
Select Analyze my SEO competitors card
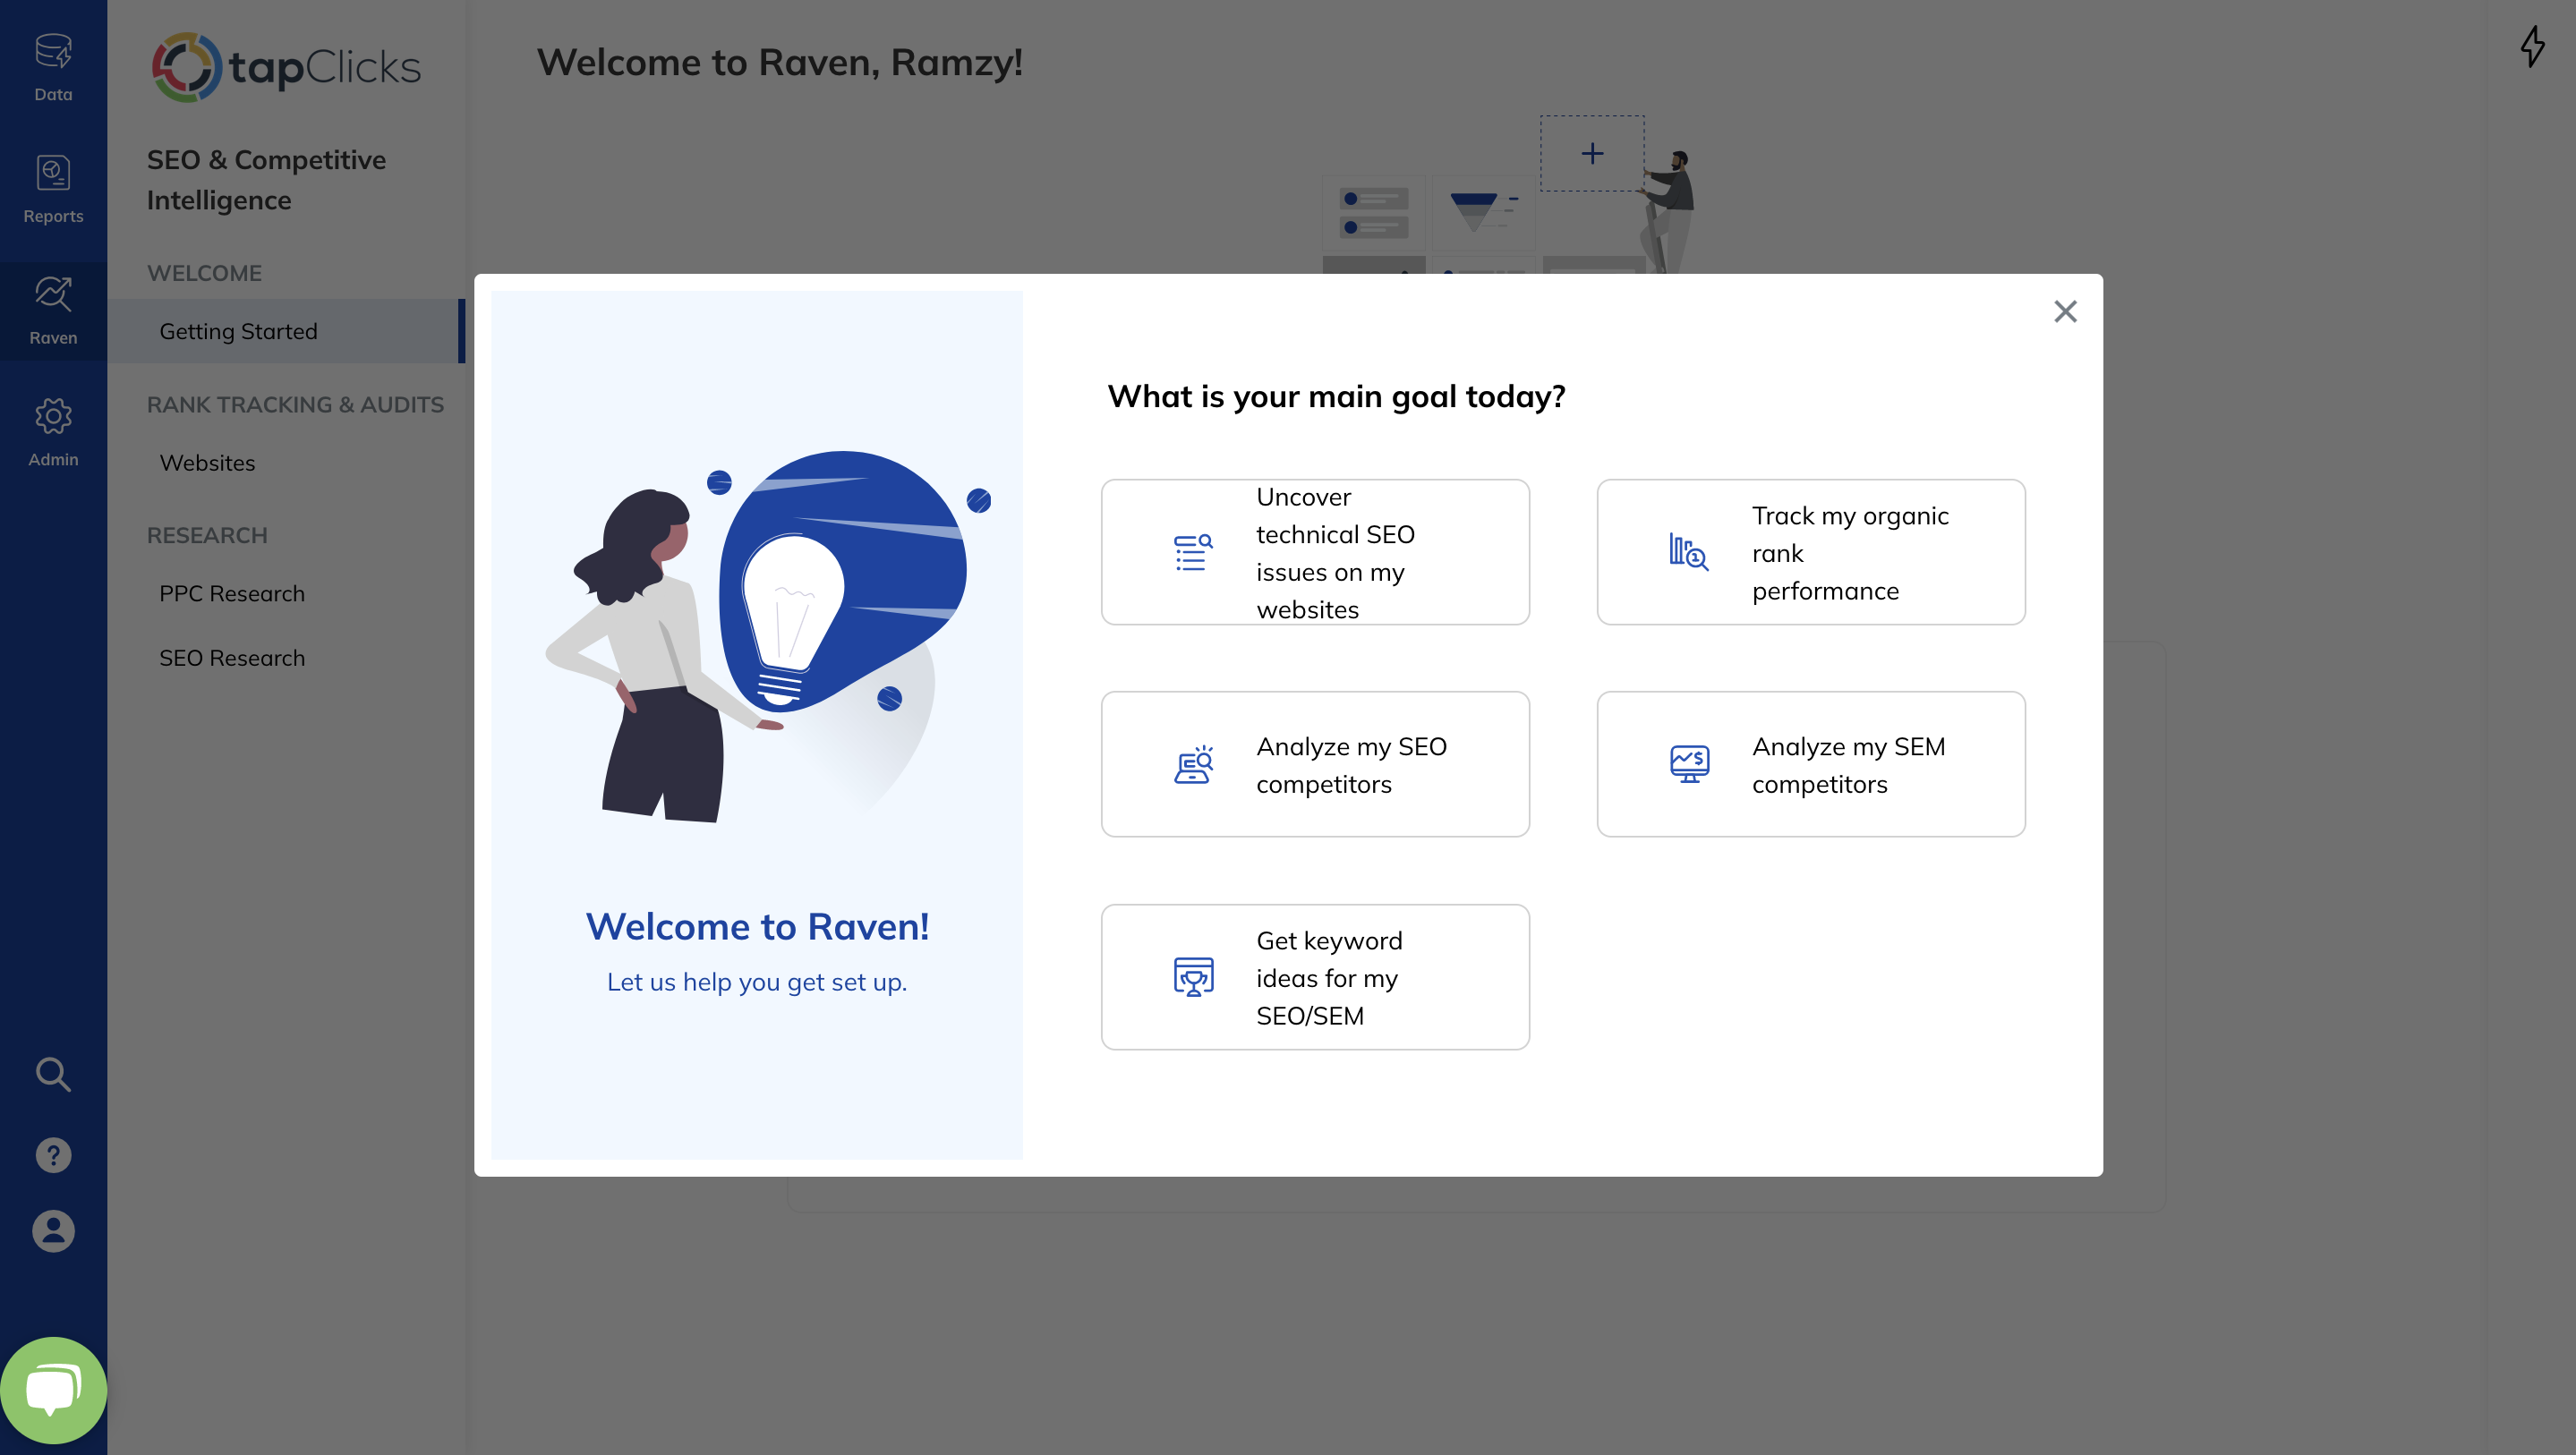coord(1315,765)
